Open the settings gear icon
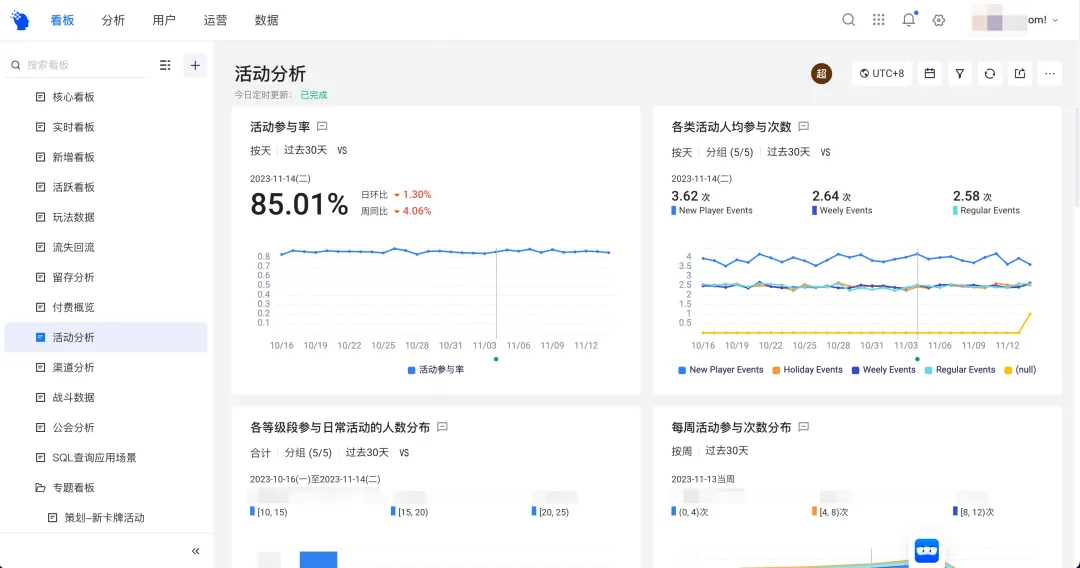 [939, 20]
